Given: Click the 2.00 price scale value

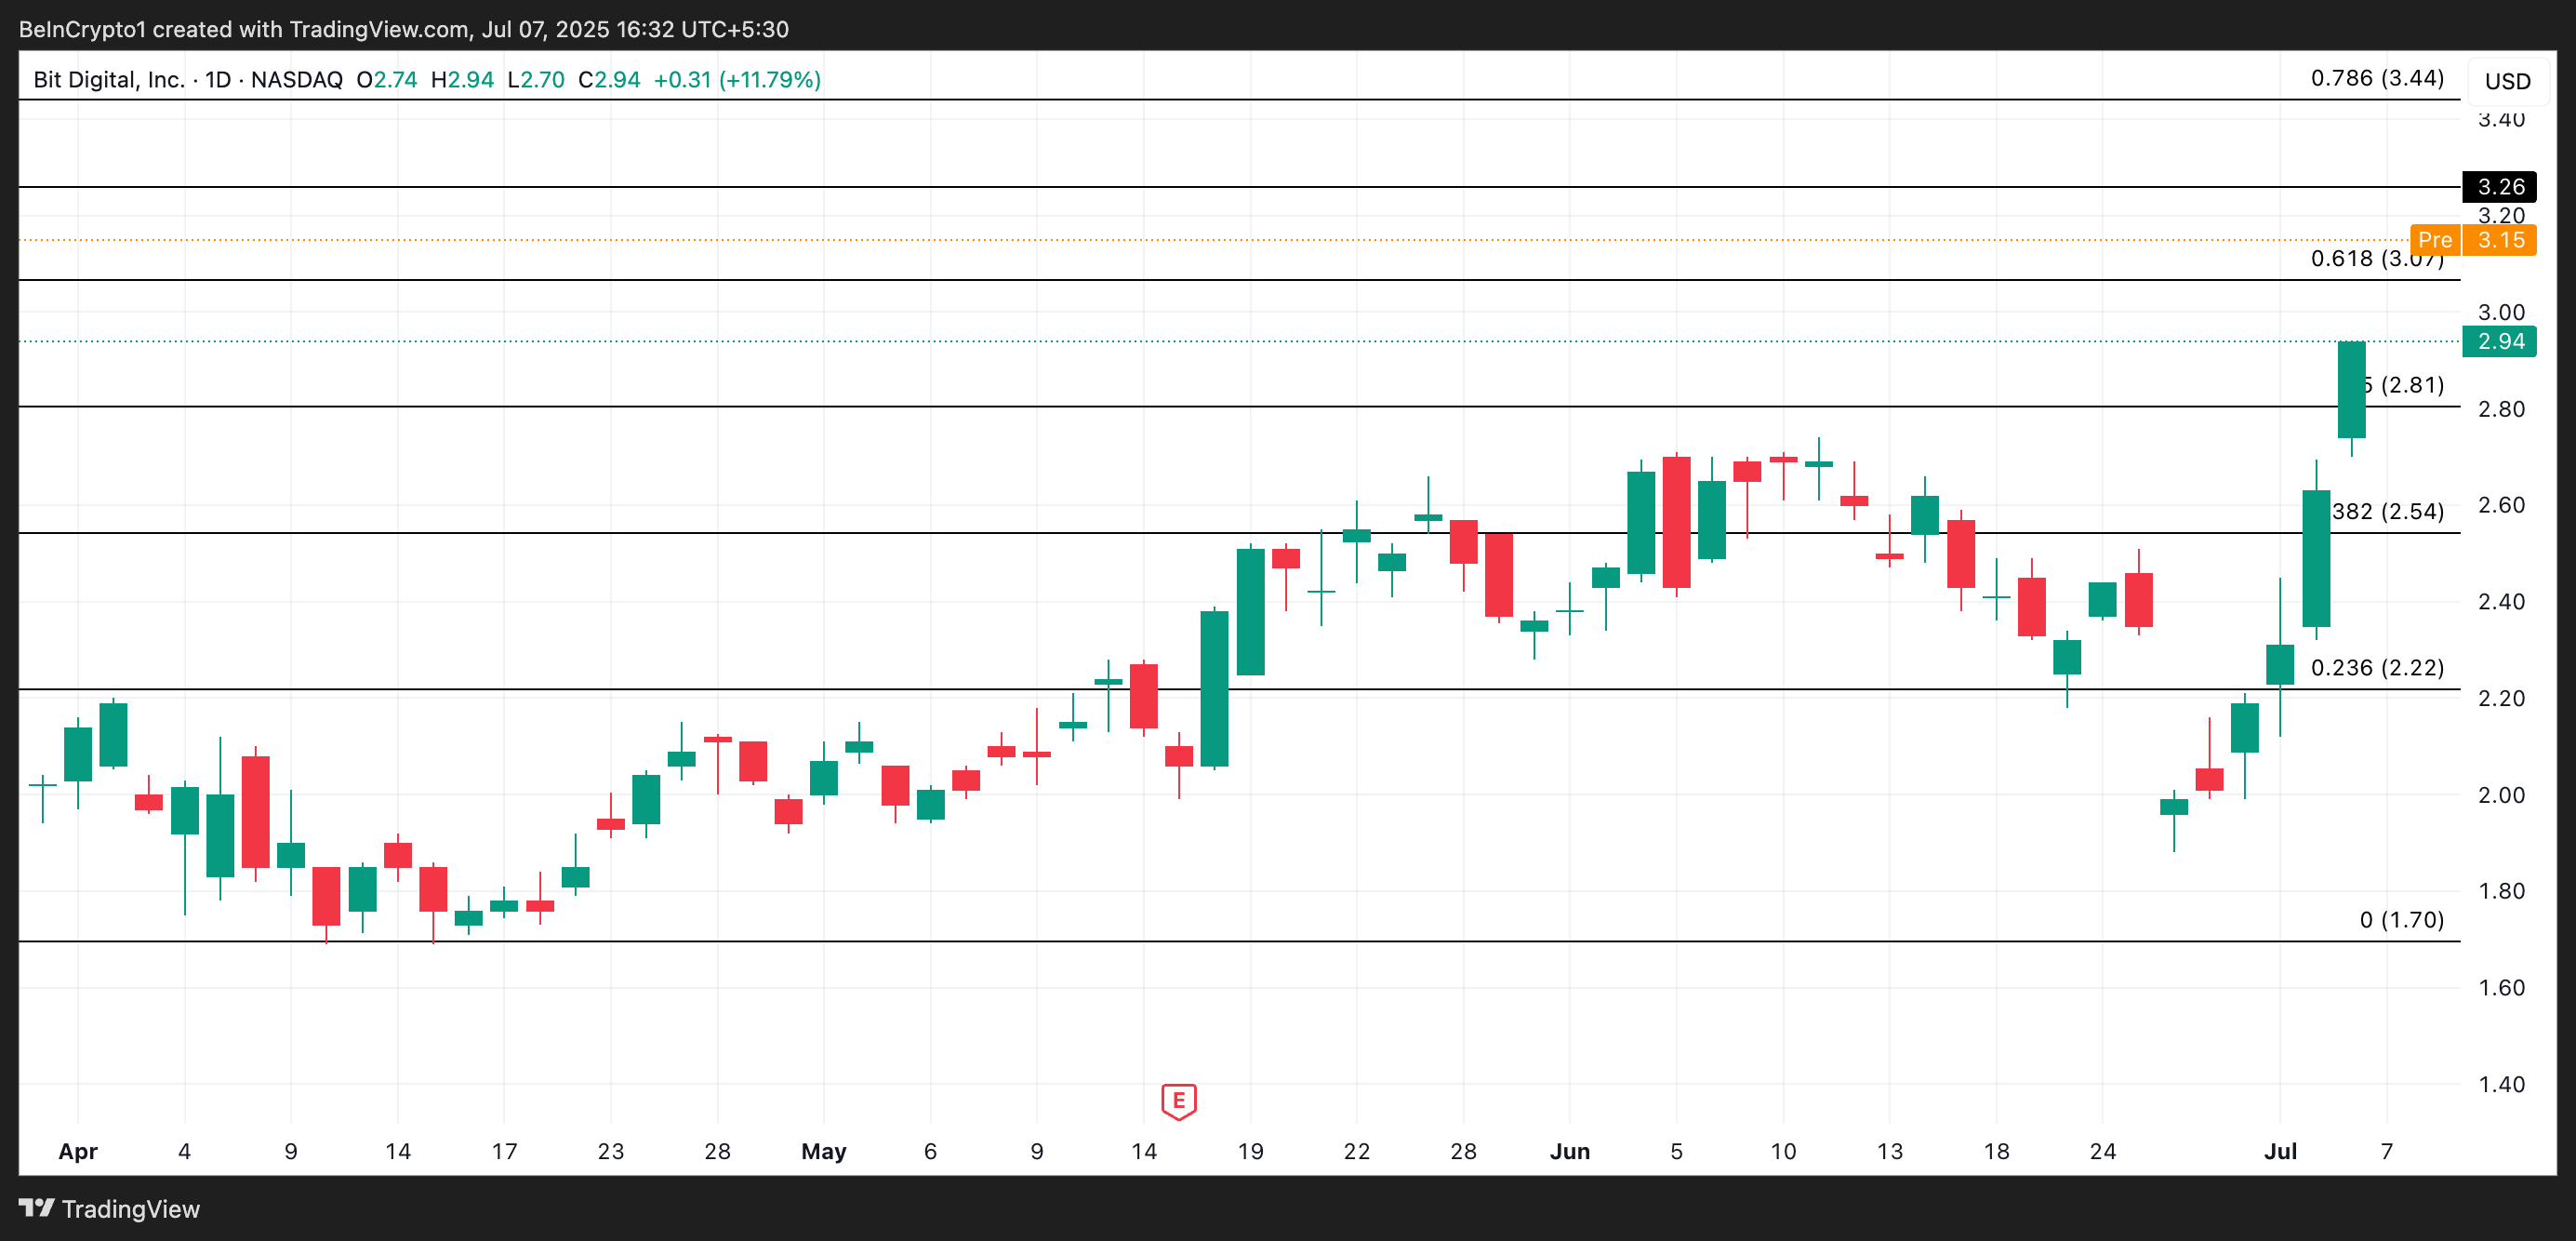Looking at the screenshot, I should click(x=2500, y=795).
